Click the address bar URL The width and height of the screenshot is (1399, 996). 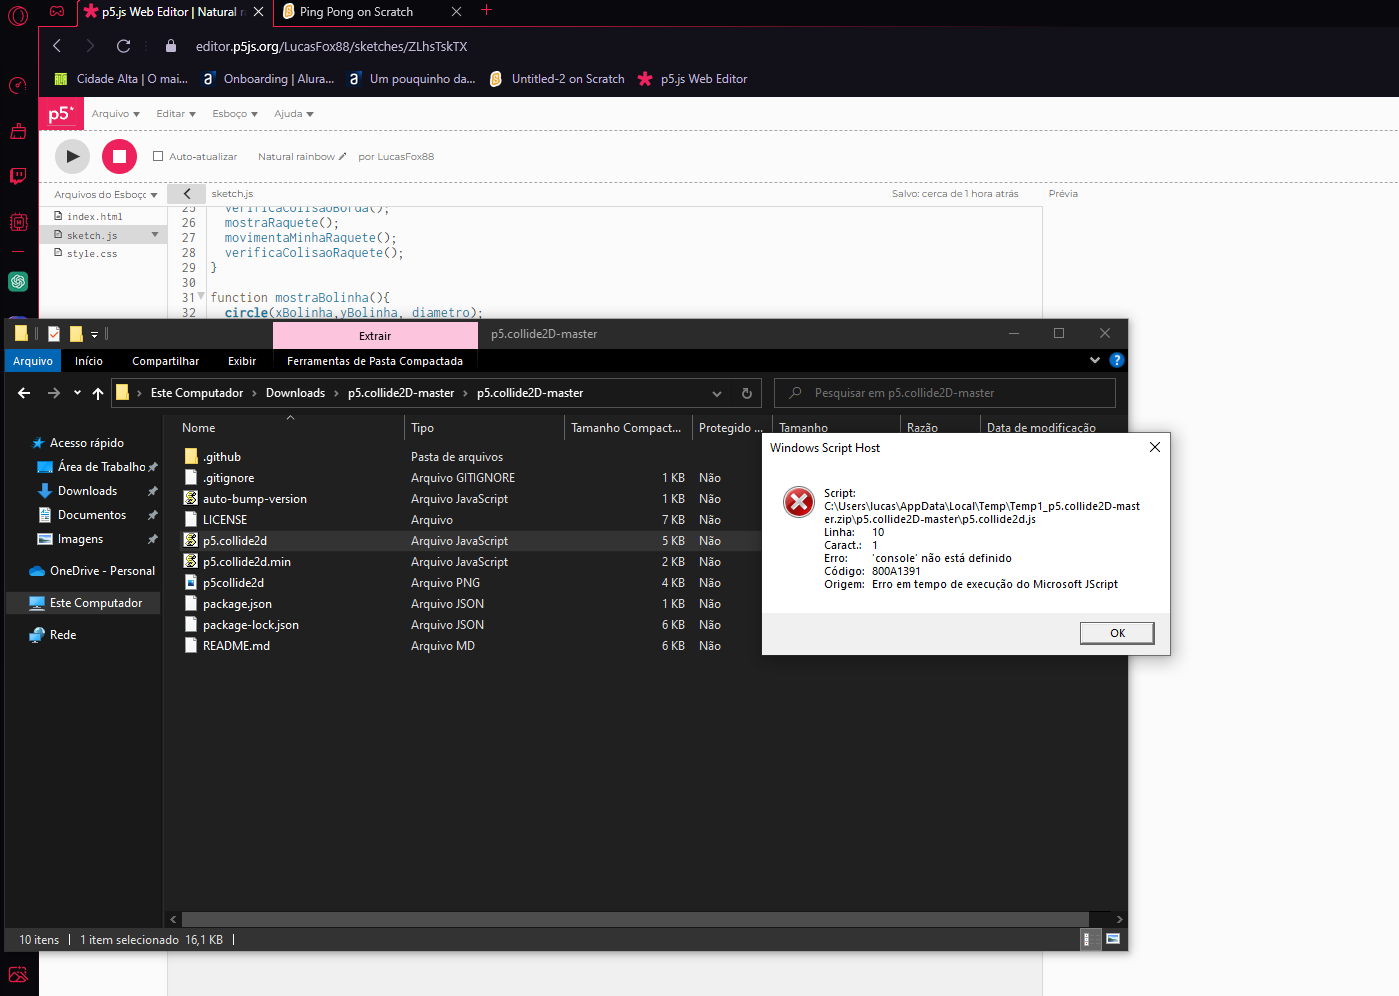(331, 46)
